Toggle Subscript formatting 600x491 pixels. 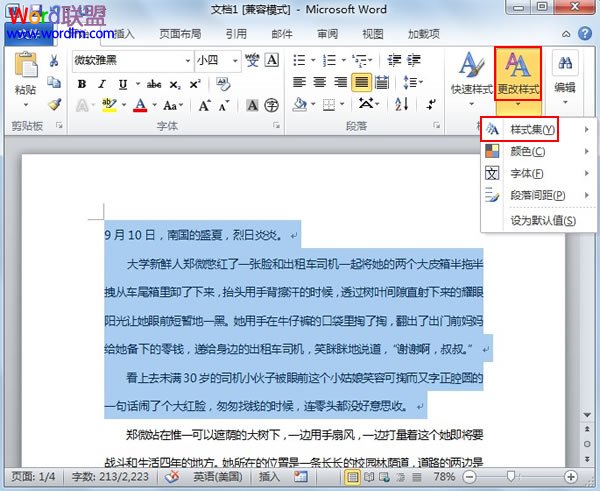pyautogui.click(x=174, y=84)
